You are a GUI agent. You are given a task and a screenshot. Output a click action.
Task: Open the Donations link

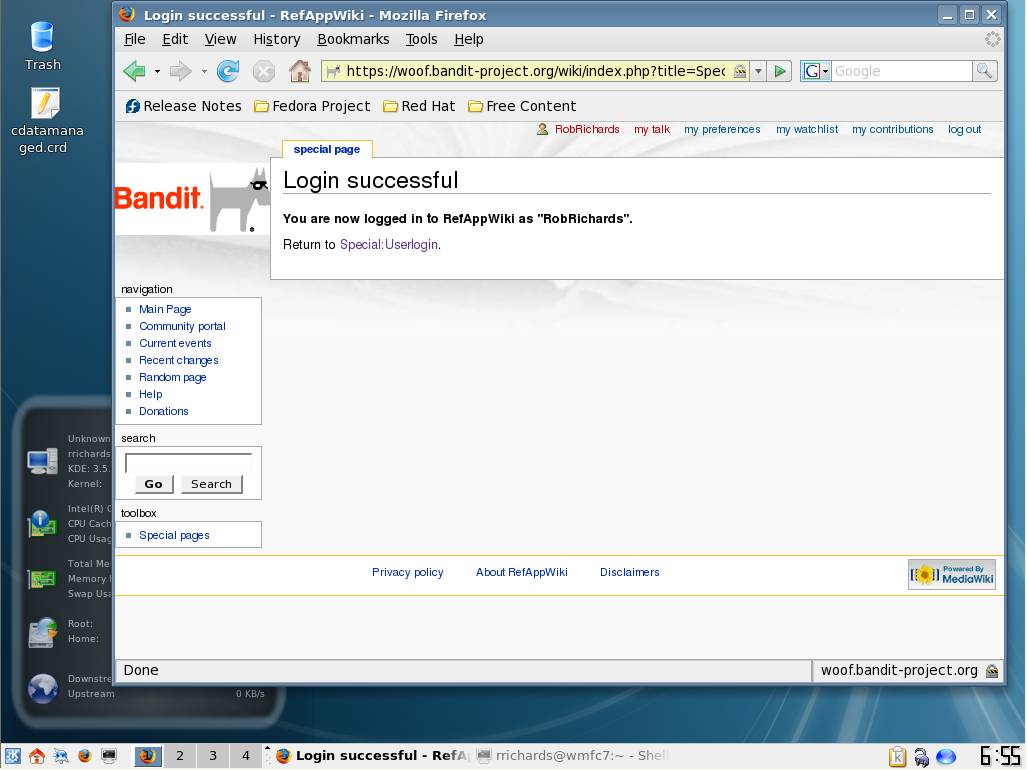(x=163, y=411)
